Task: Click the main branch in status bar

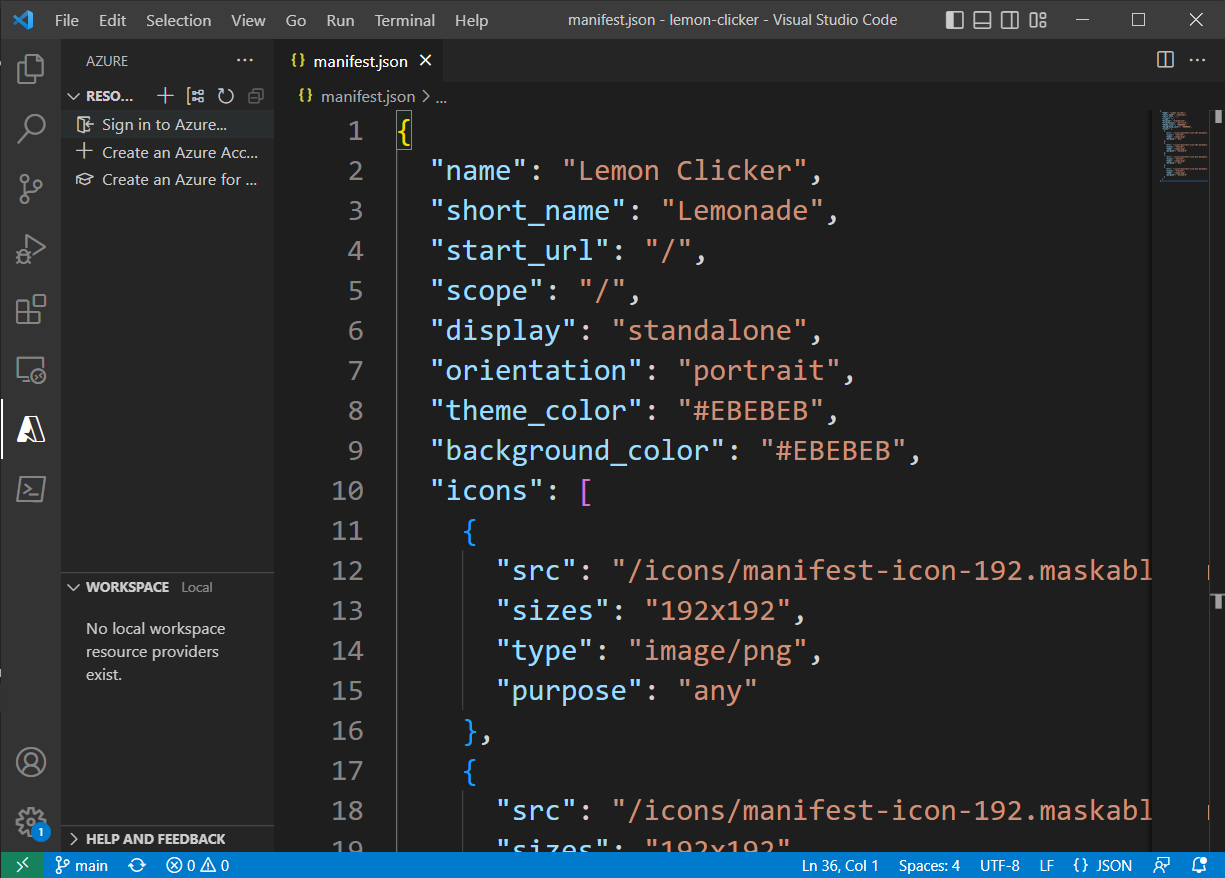Action: 81,865
